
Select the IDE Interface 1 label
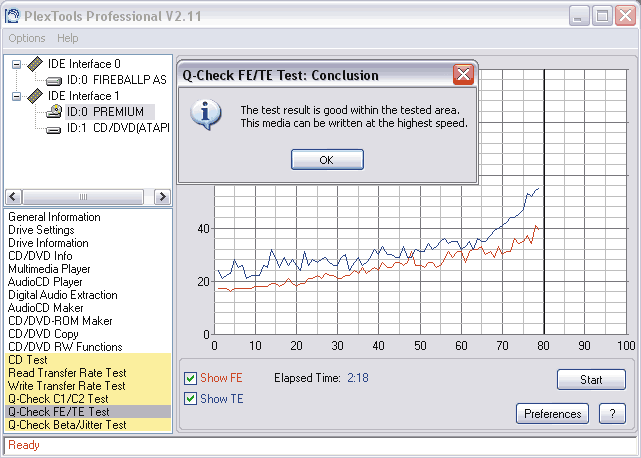[x=84, y=96]
